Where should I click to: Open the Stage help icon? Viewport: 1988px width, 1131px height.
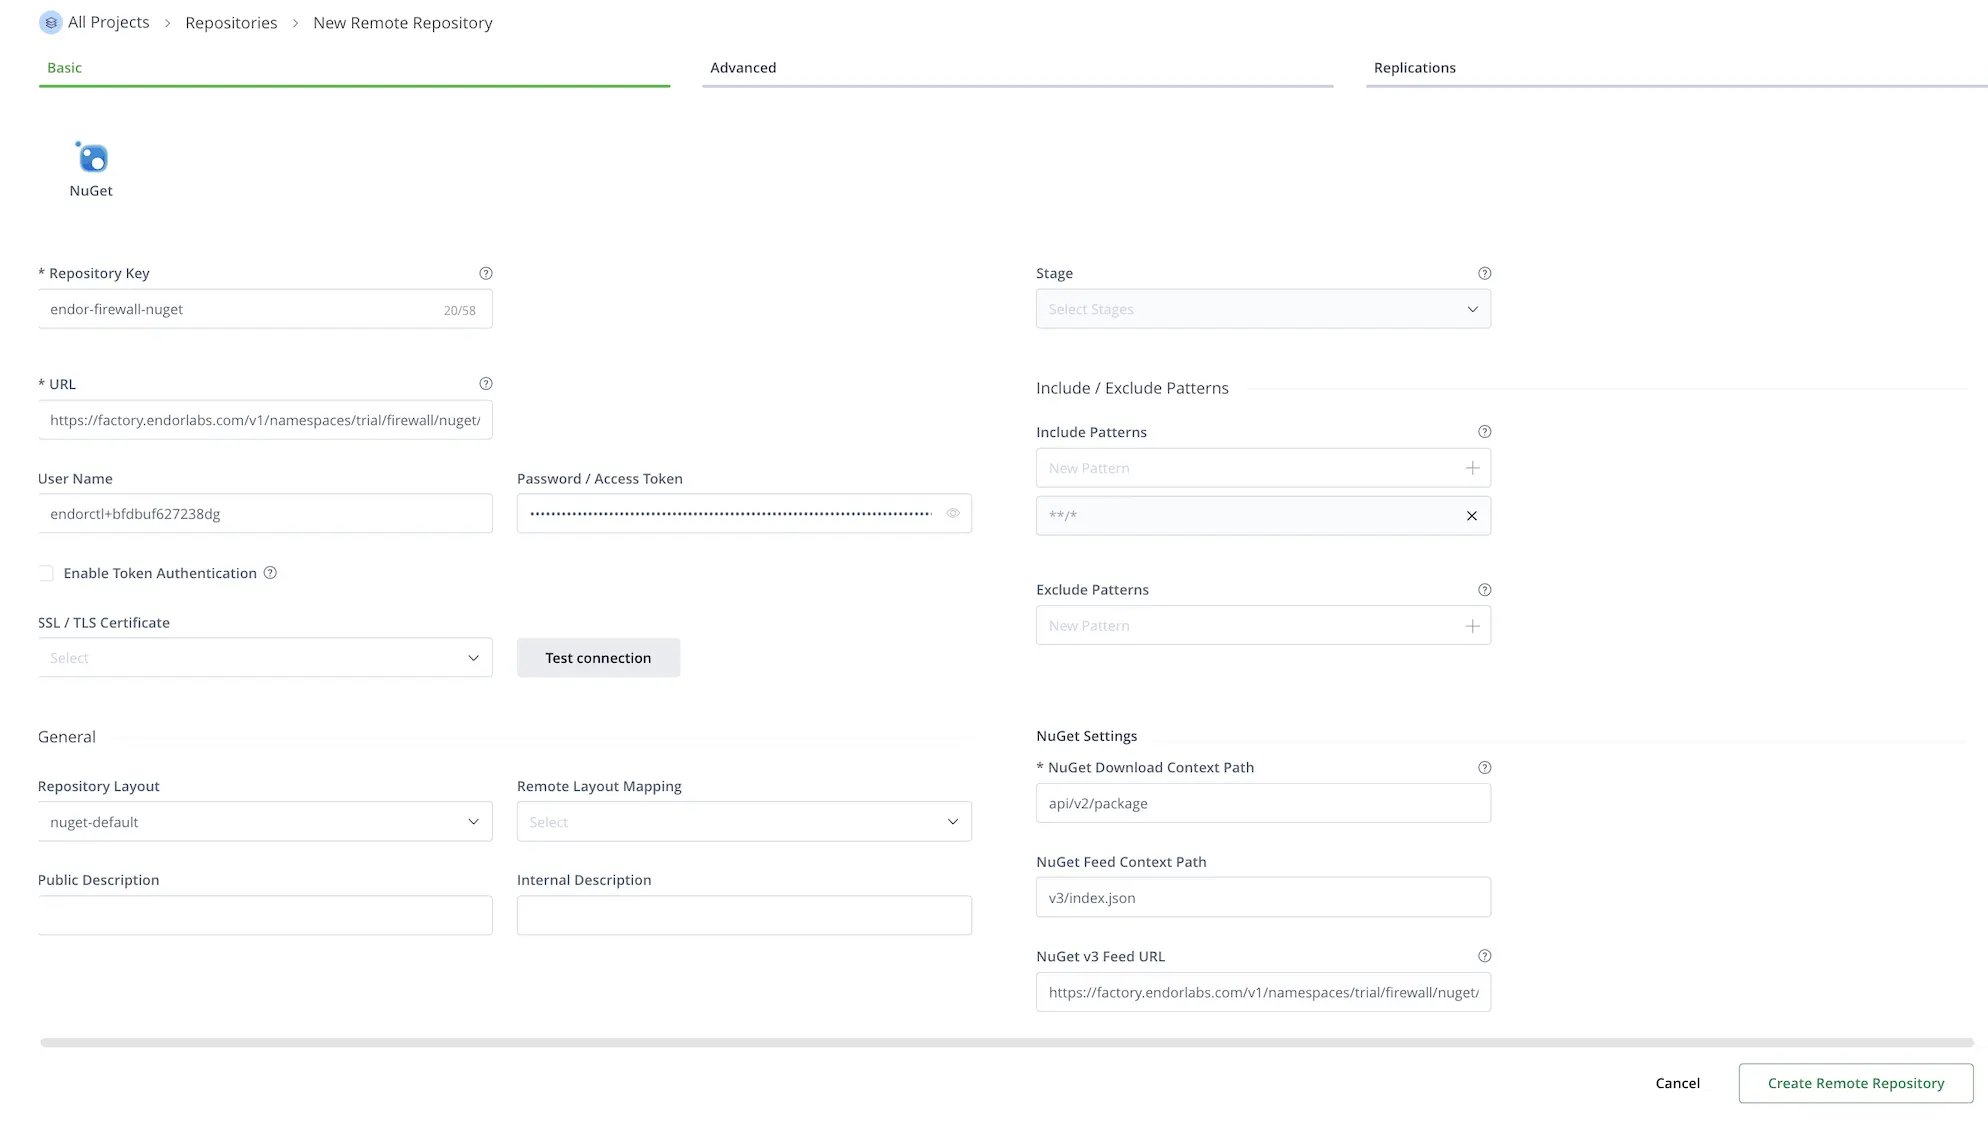pos(1485,273)
